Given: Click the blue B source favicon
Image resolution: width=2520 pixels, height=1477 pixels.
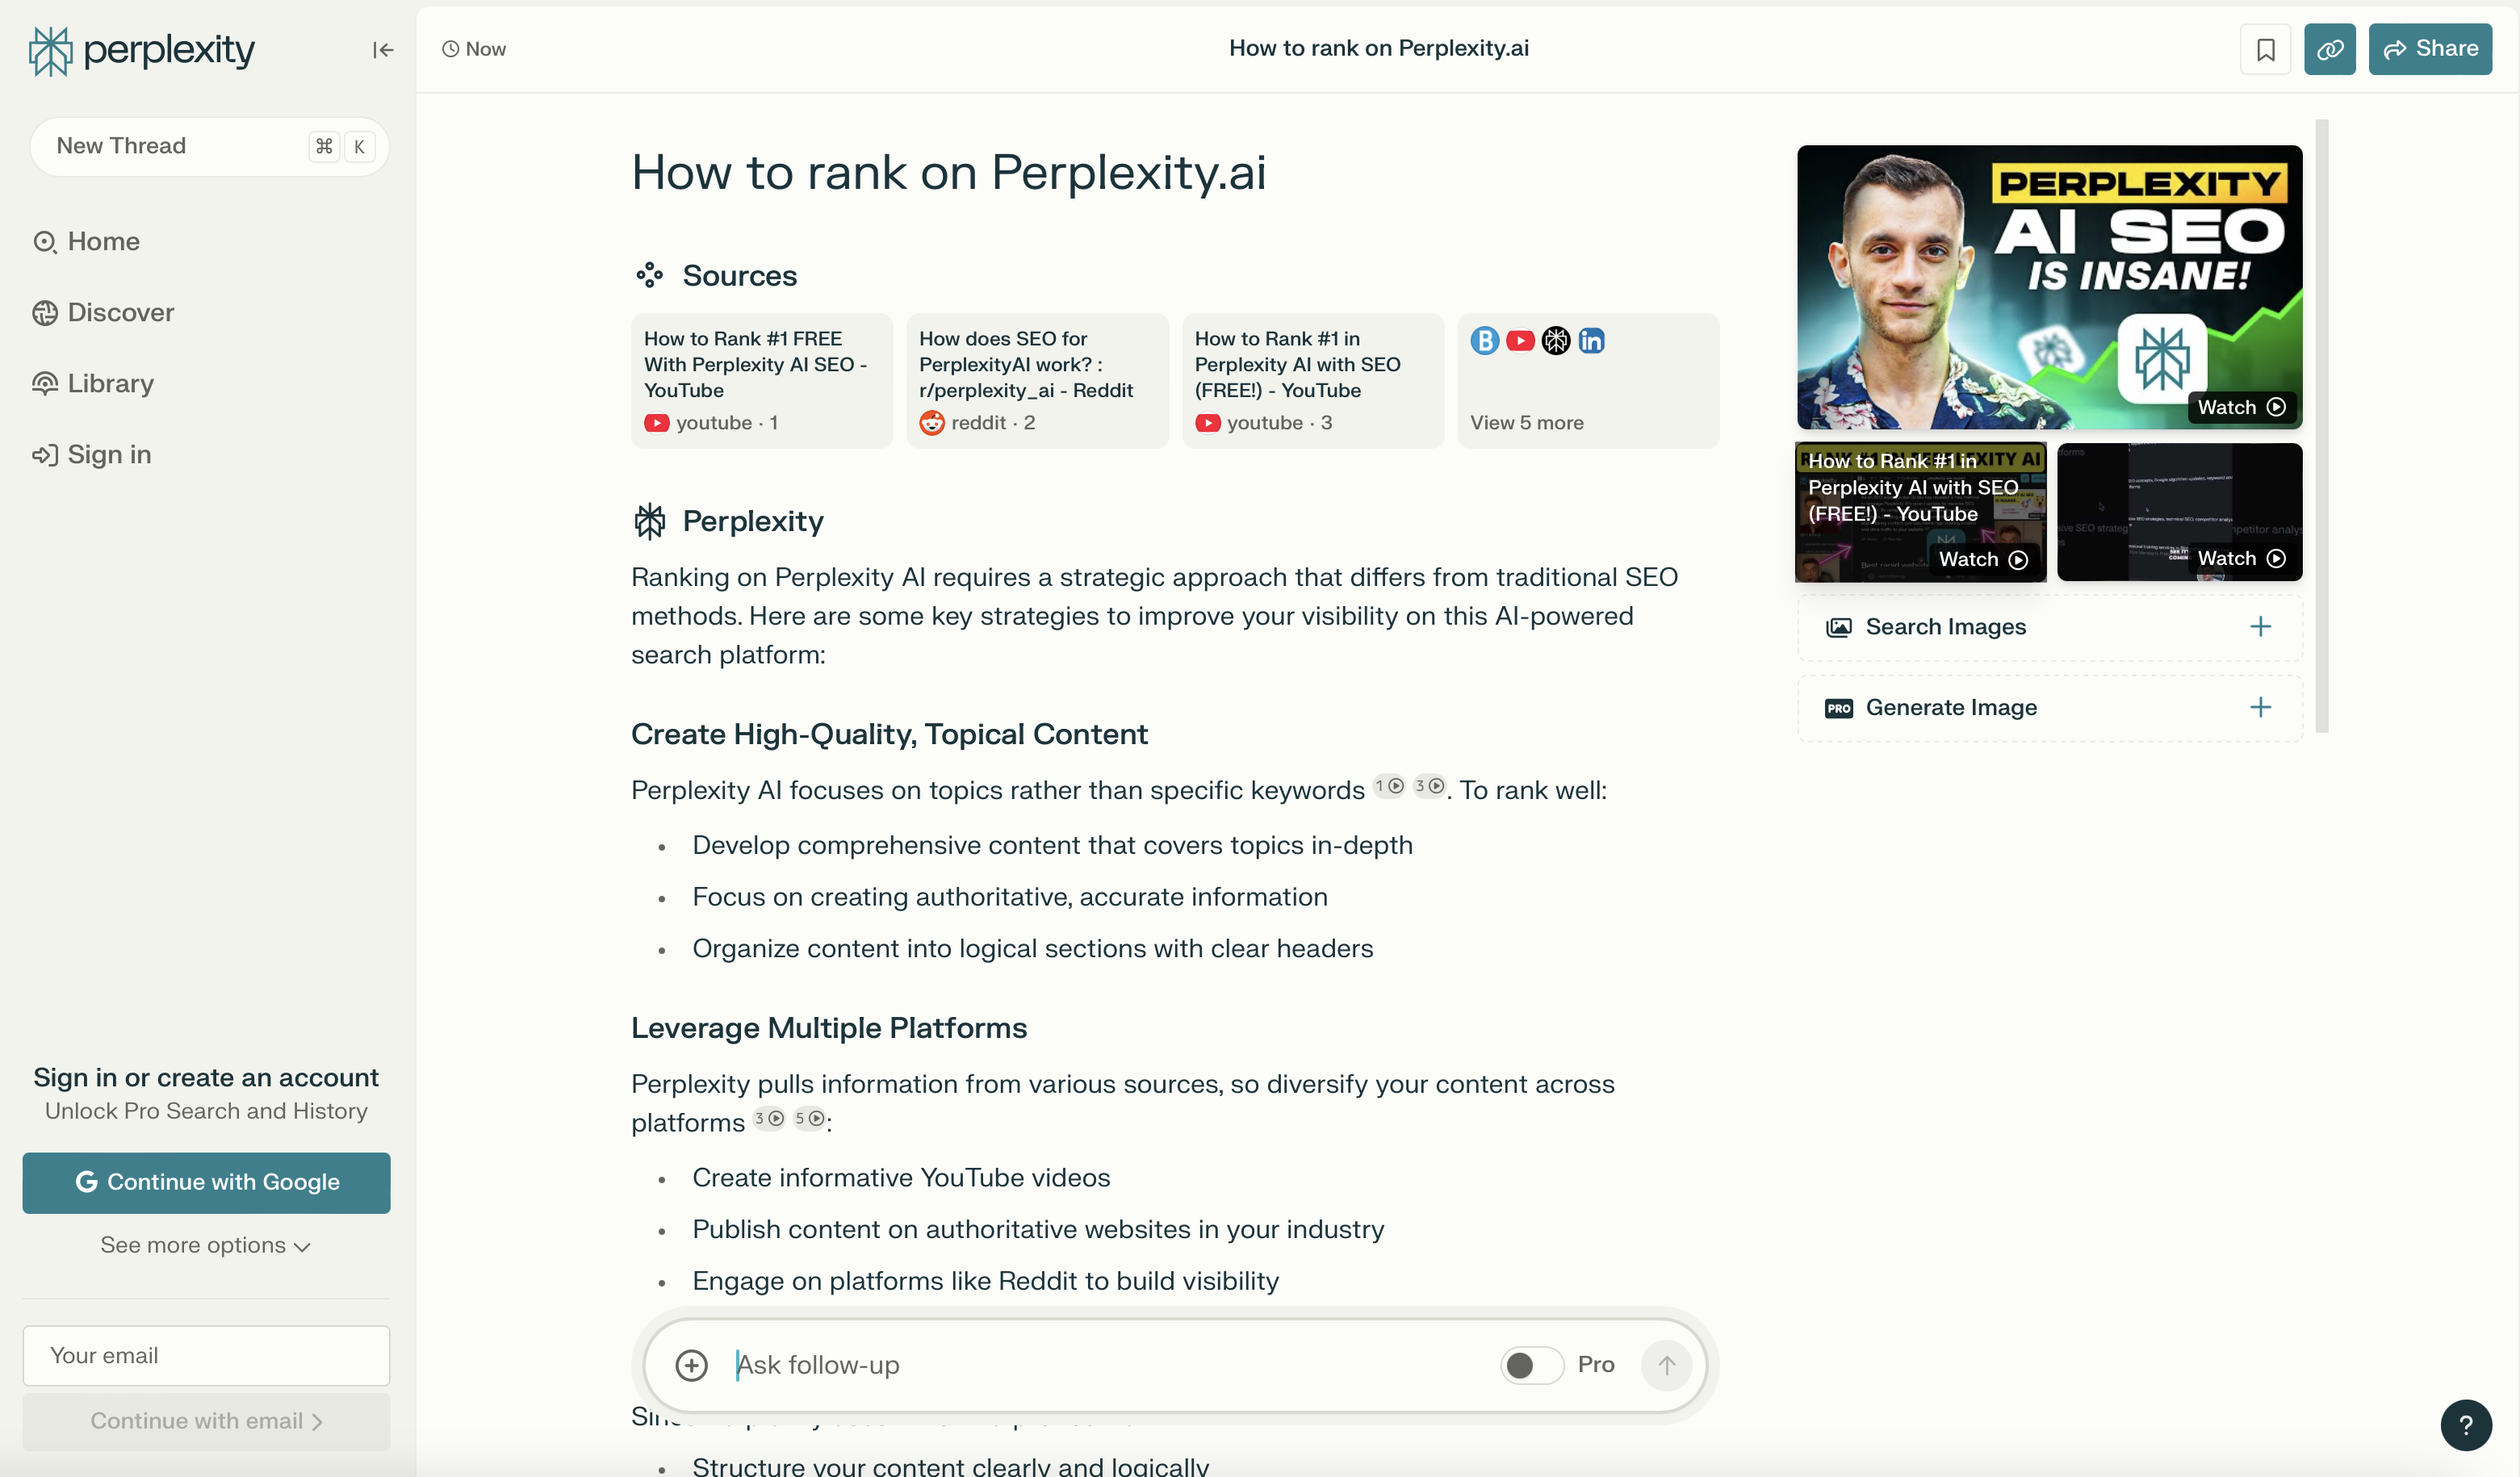Looking at the screenshot, I should 1484,341.
